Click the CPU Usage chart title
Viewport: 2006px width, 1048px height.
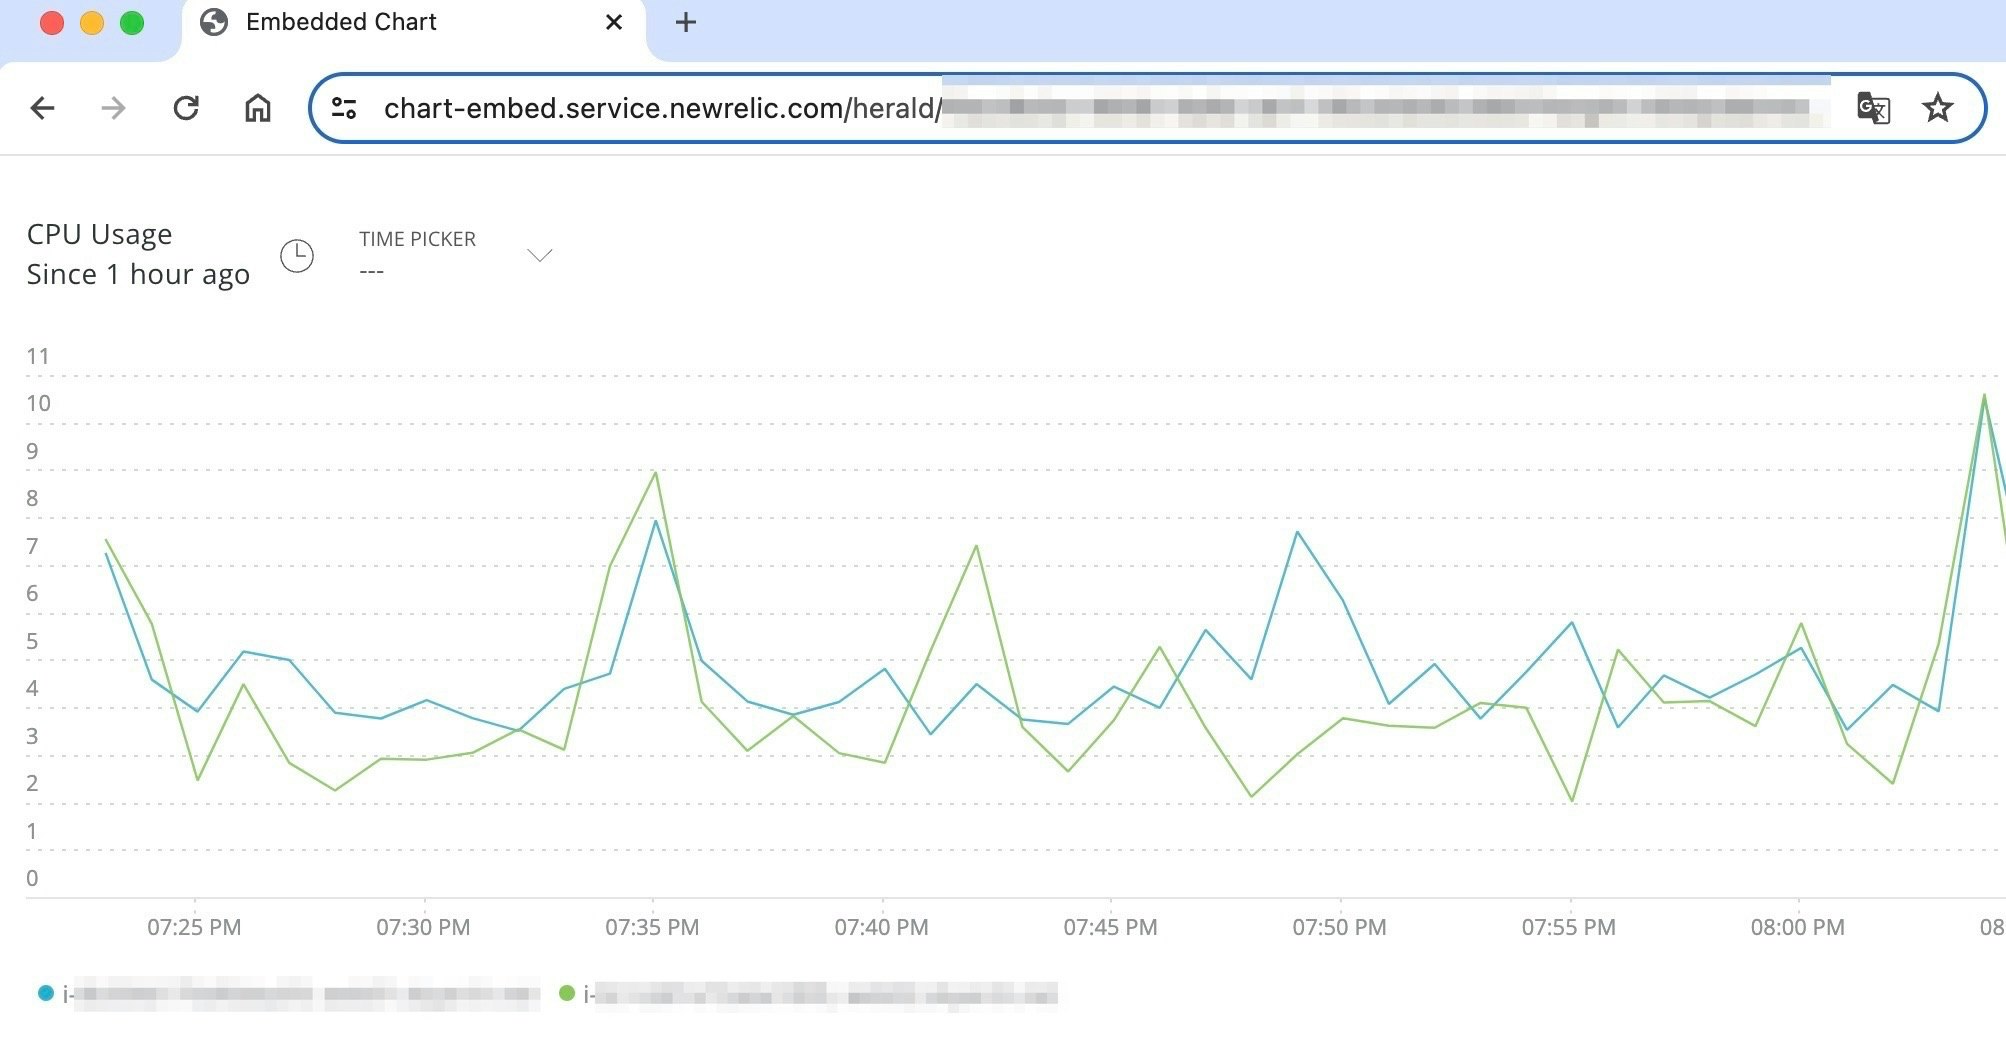99,234
